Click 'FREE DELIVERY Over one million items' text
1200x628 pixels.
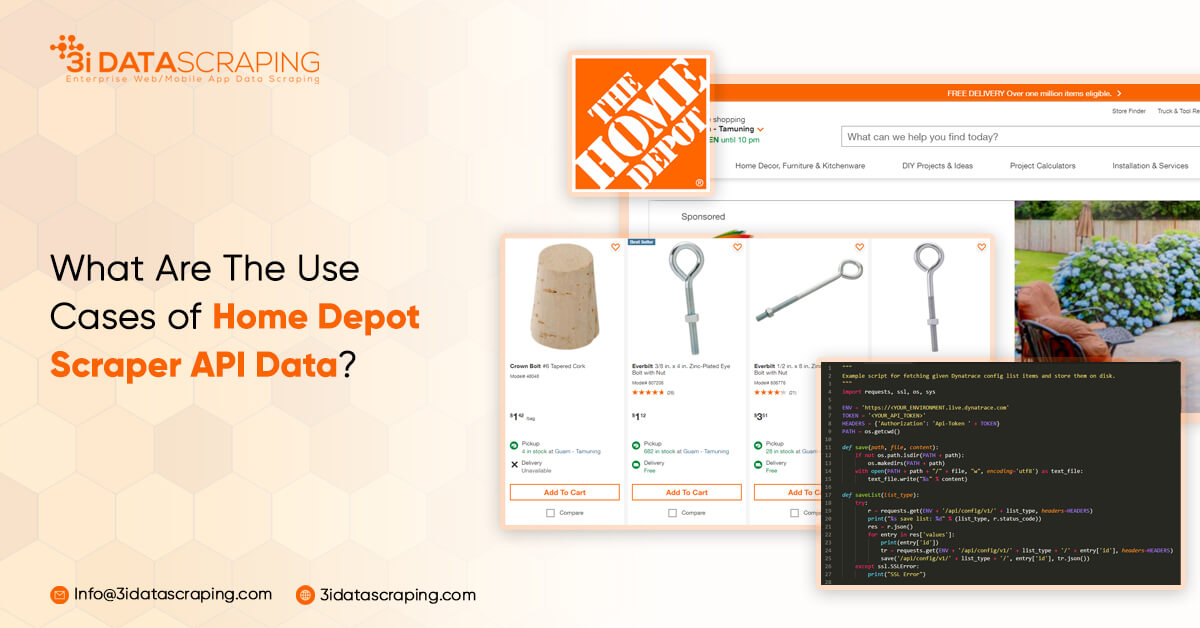[1028, 93]
